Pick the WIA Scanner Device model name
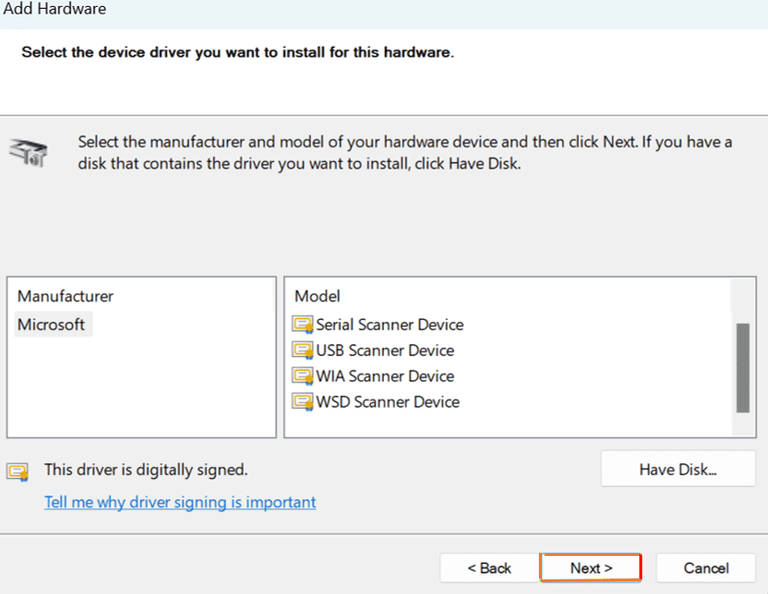 [x=385, y=376]
